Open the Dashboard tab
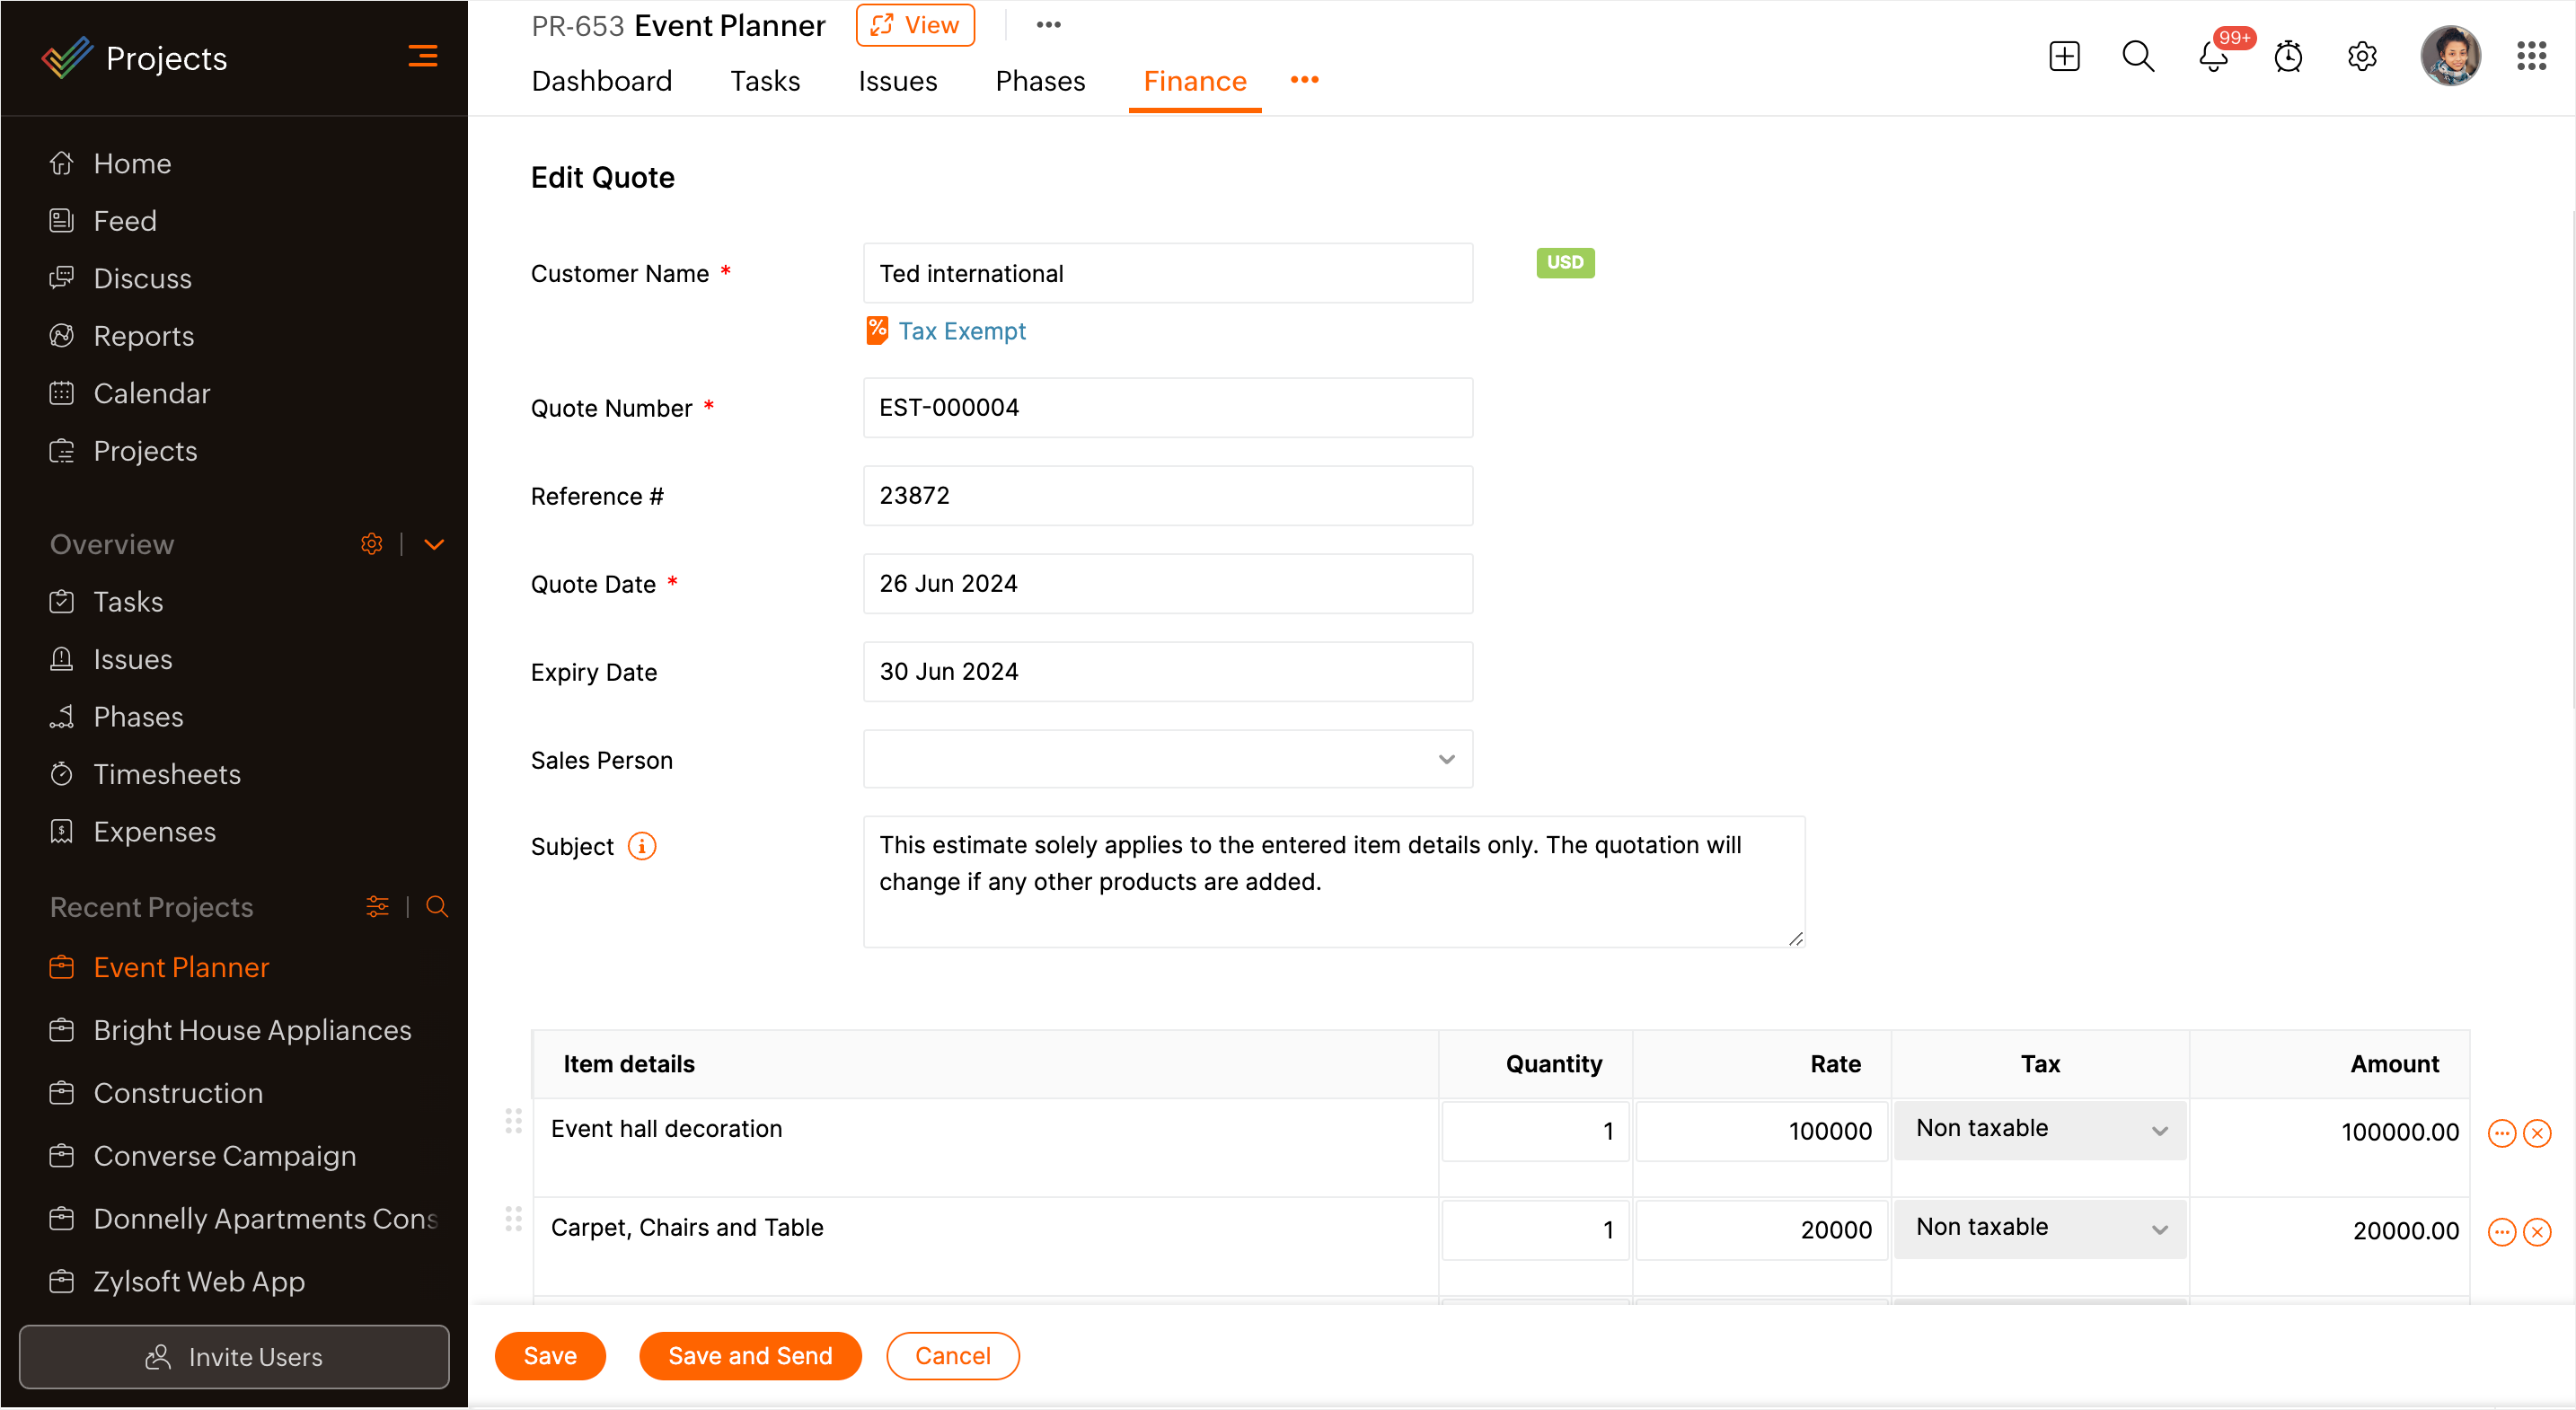This screenshot has height=1410, width=2576. [601, 81]
